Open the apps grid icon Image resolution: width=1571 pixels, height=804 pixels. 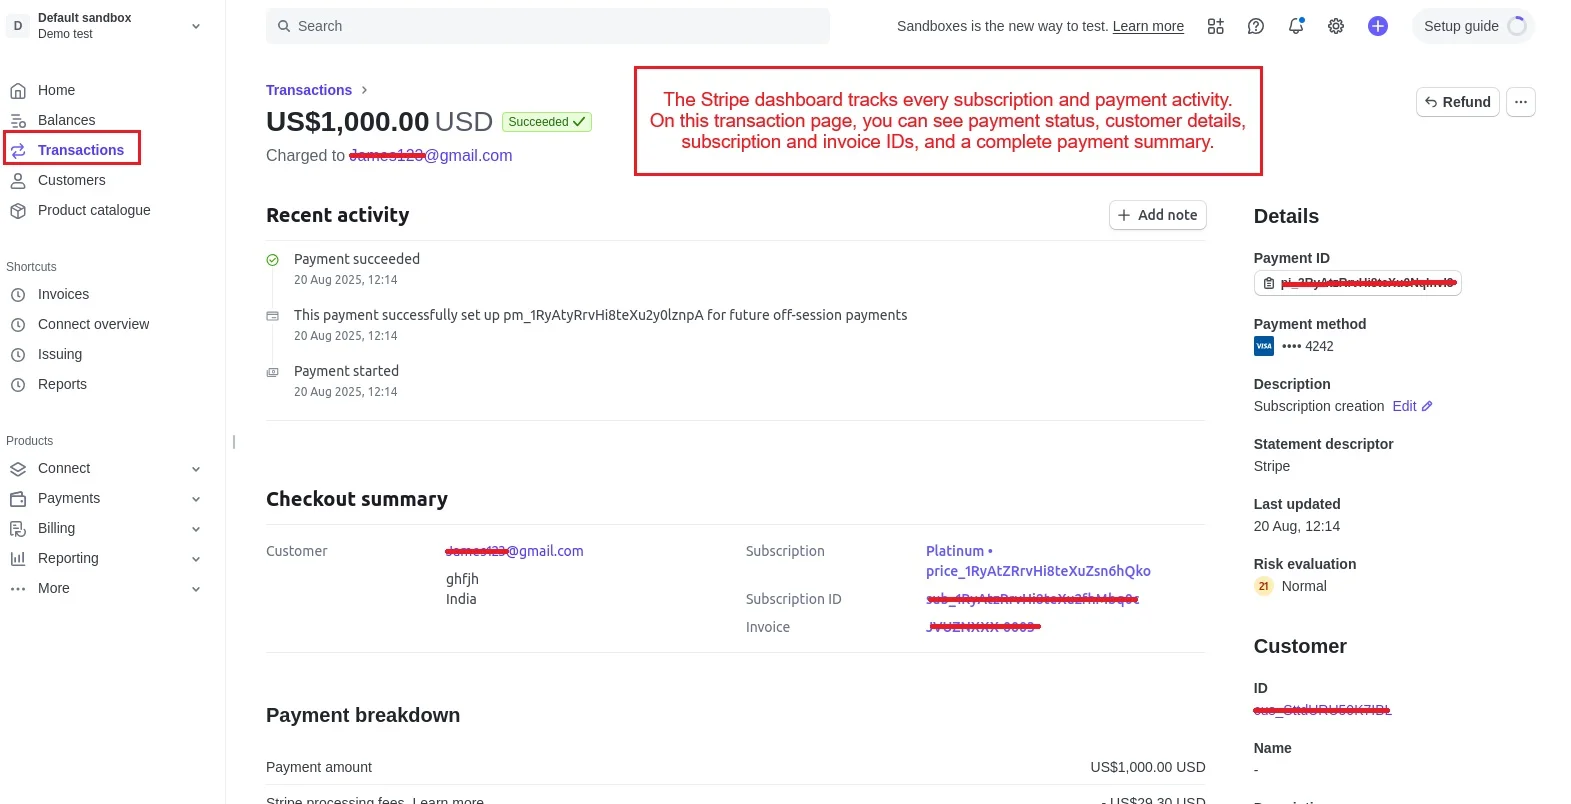click(1215, 26)
